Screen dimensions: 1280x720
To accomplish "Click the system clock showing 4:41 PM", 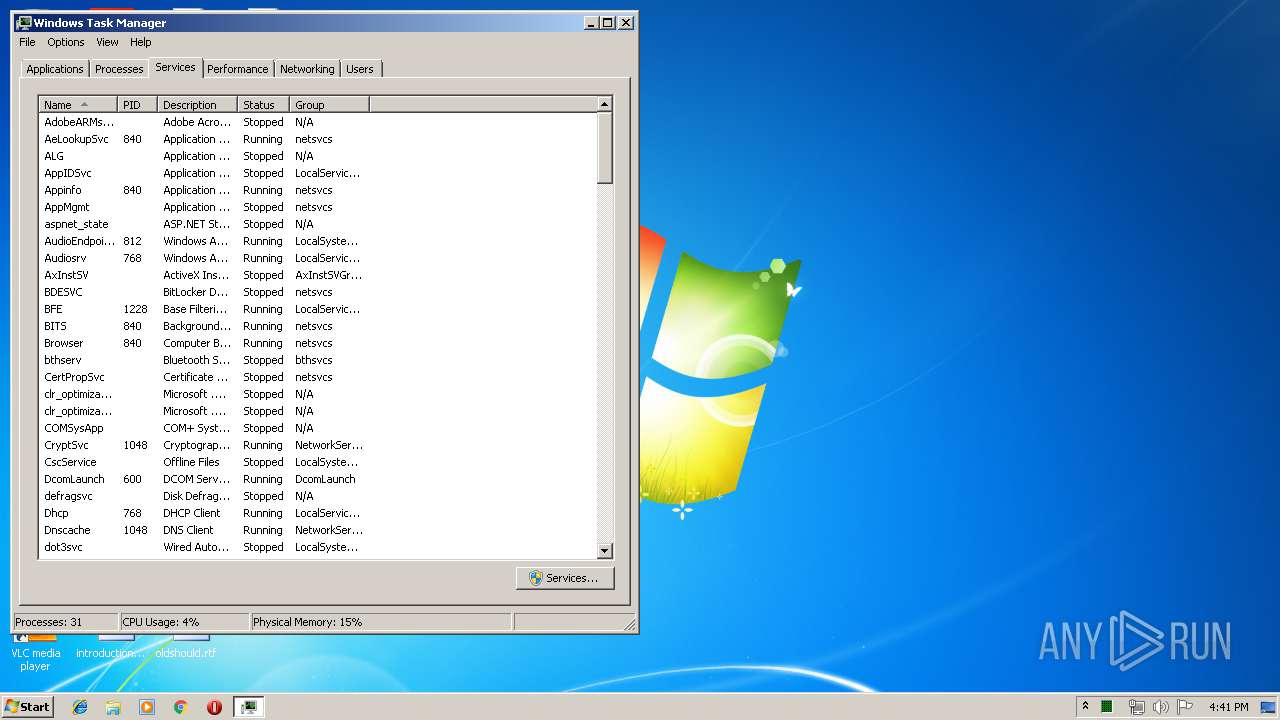I will pos(1228,707).
